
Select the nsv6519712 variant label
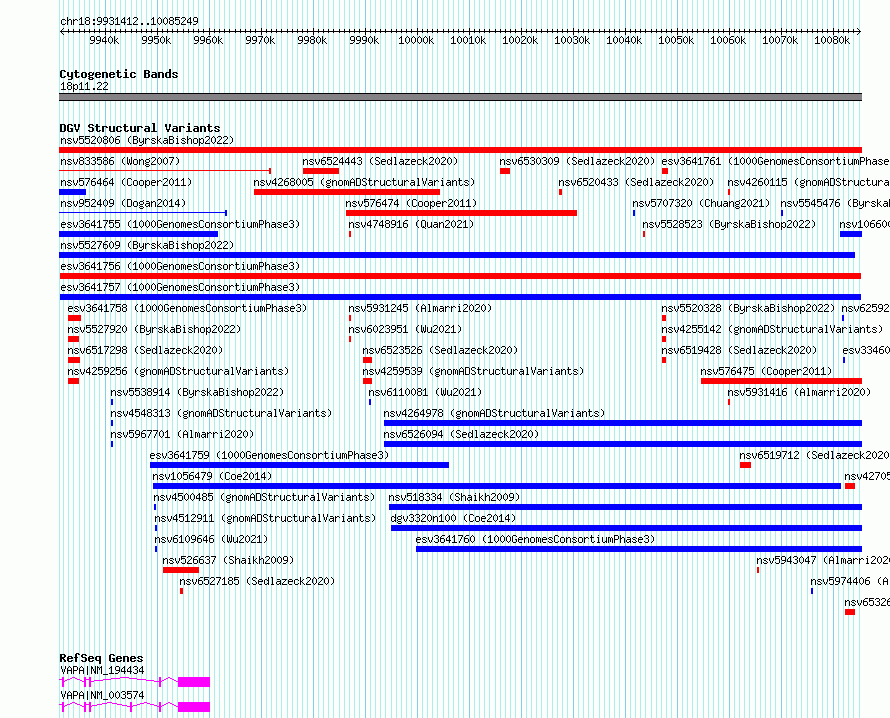point(815,455)
